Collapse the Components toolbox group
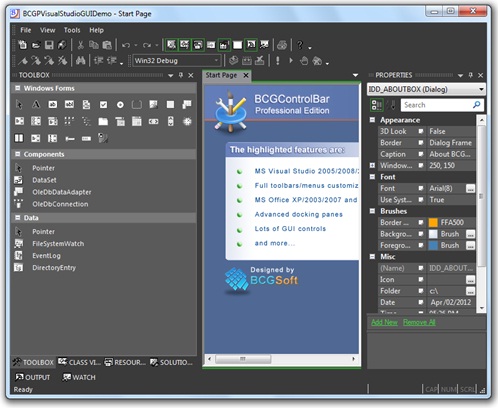The height and width of the screenshot is (408, 498). [18, 154]
